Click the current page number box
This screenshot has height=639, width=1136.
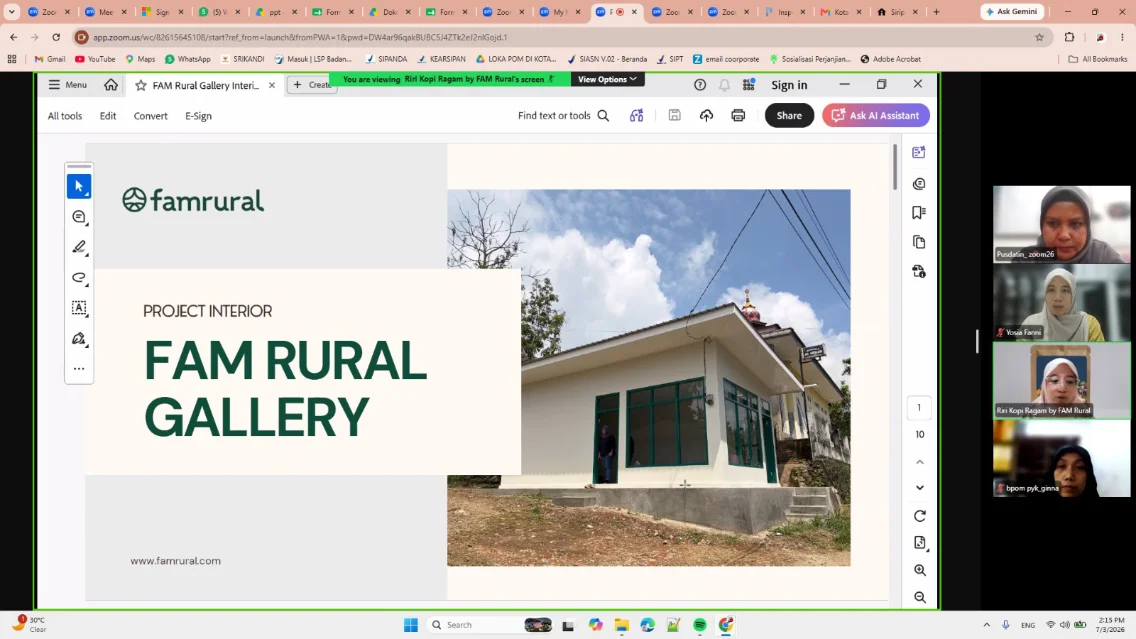click(919, 407)
